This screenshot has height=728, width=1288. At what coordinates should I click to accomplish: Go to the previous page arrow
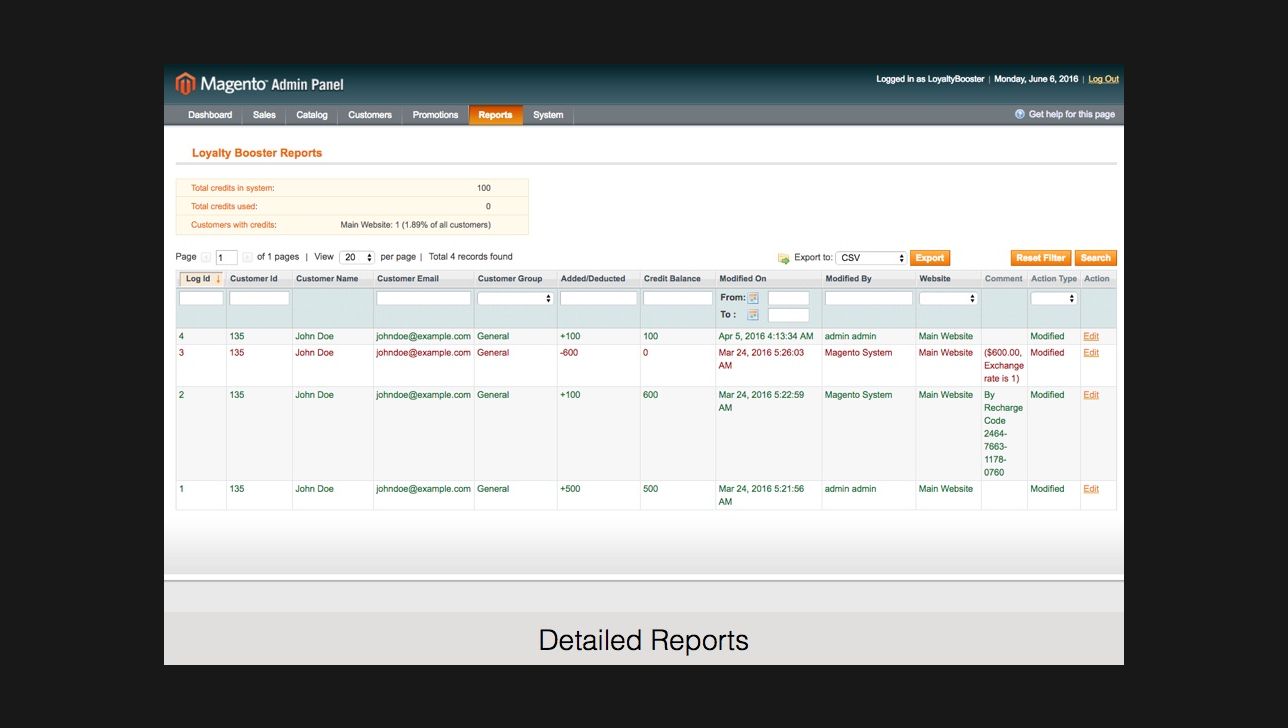(x=206, y=257)
